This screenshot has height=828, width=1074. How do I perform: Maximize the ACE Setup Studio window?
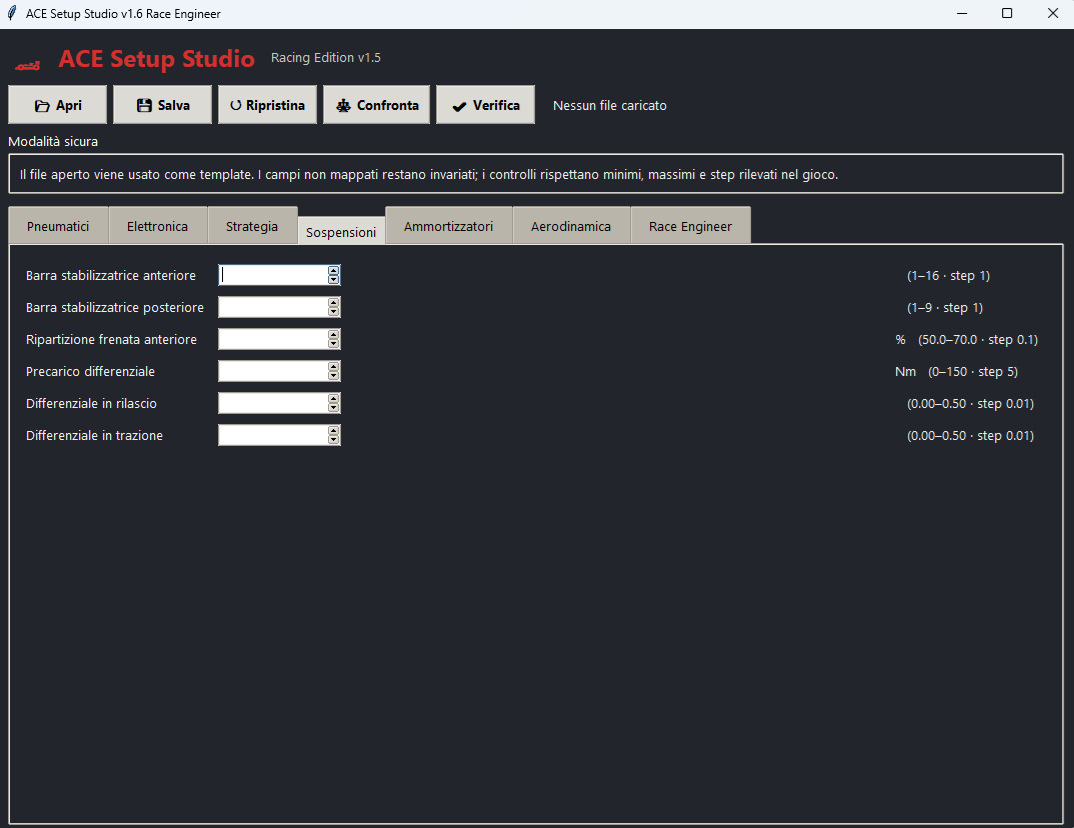[x=1007, y=13]
